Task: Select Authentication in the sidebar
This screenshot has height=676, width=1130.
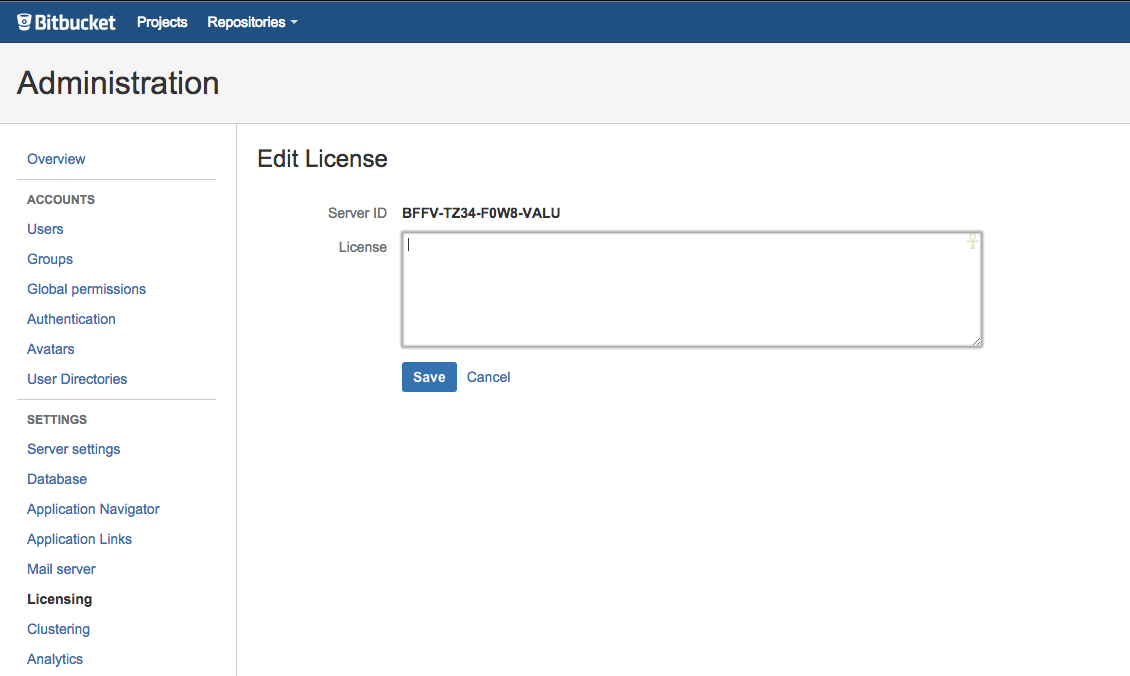Action: pos(71,319)
